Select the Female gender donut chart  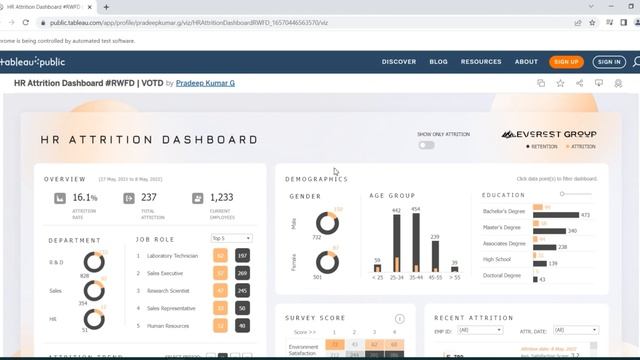(x=327, y=262)
